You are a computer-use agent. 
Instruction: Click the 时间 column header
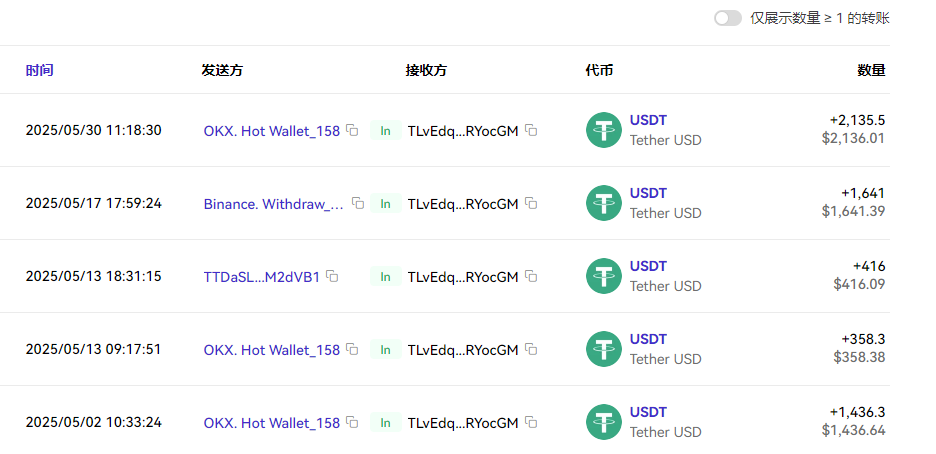pyautogui.click(x=40, y=70)
